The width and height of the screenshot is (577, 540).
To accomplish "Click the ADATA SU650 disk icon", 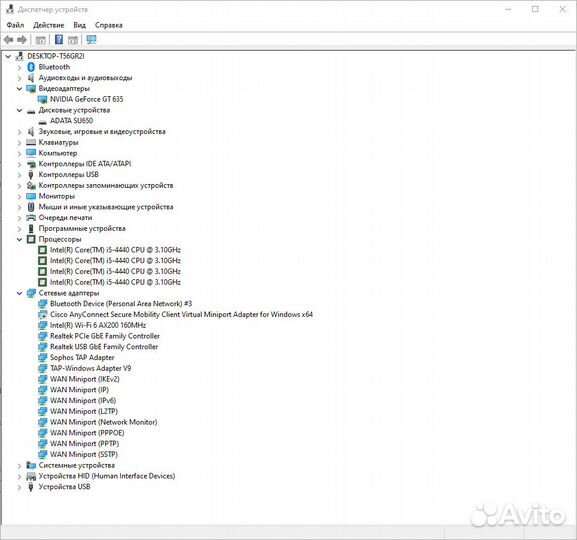I will pos(43,121).
